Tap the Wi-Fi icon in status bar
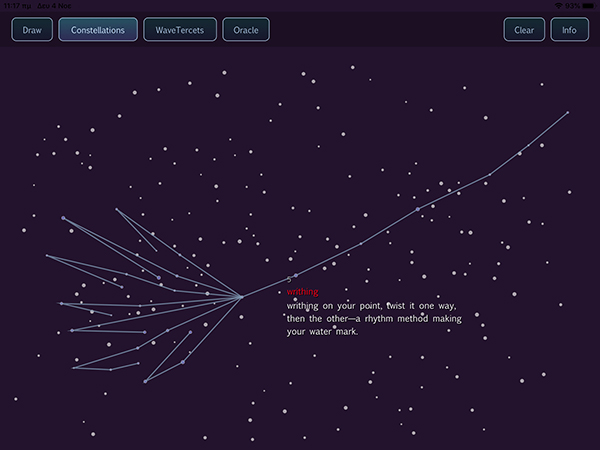The image size is (600, 450). [556, 5]
